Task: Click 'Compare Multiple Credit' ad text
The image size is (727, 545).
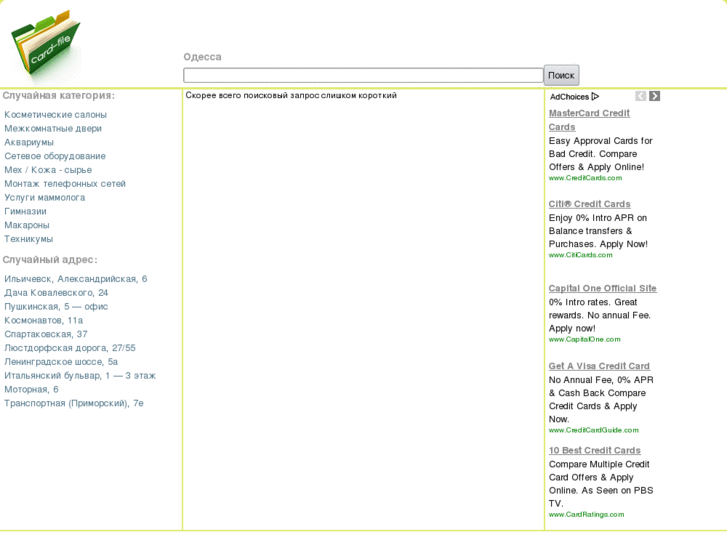Action: coord(599,464)
